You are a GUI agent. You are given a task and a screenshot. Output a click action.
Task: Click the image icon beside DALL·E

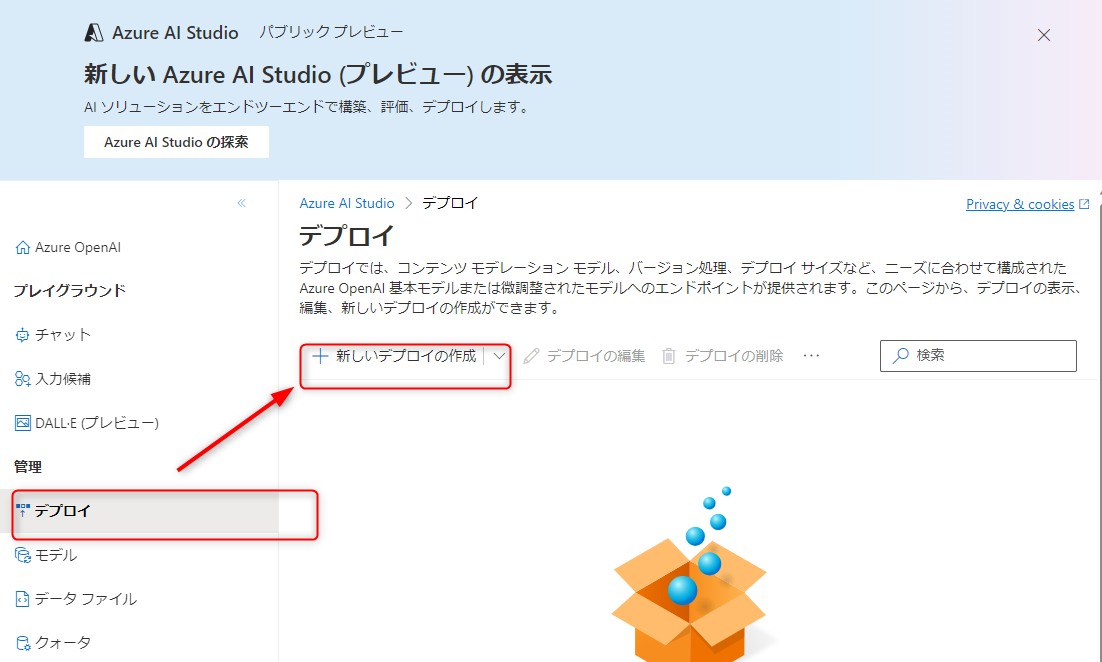[22, 423]
